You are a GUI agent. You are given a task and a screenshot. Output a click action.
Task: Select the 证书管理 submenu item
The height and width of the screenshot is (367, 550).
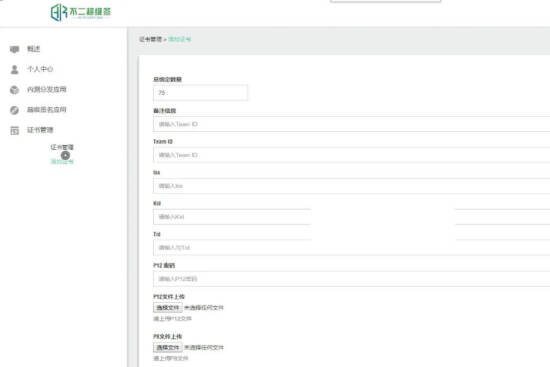coord(62,147)
